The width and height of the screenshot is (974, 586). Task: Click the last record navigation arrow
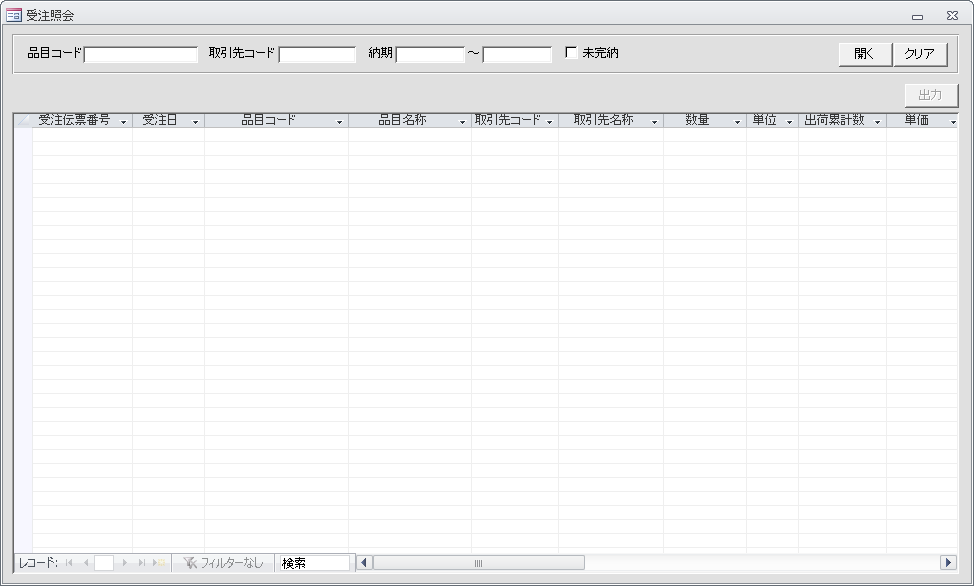142,563
